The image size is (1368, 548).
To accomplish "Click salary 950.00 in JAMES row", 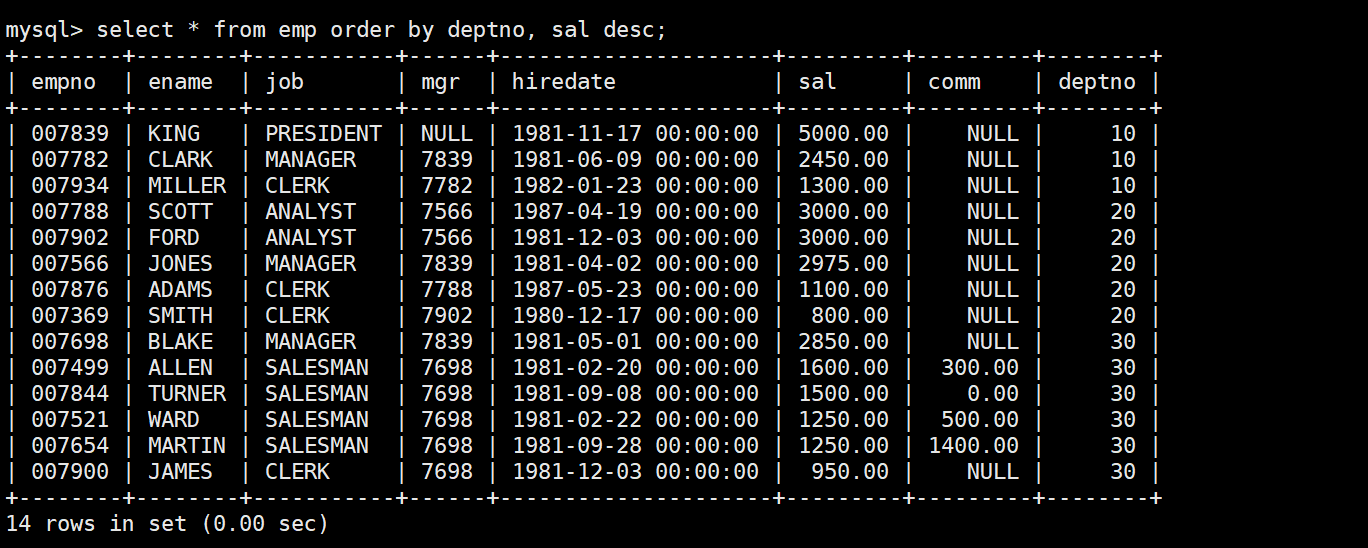I will tap(849, 472).
